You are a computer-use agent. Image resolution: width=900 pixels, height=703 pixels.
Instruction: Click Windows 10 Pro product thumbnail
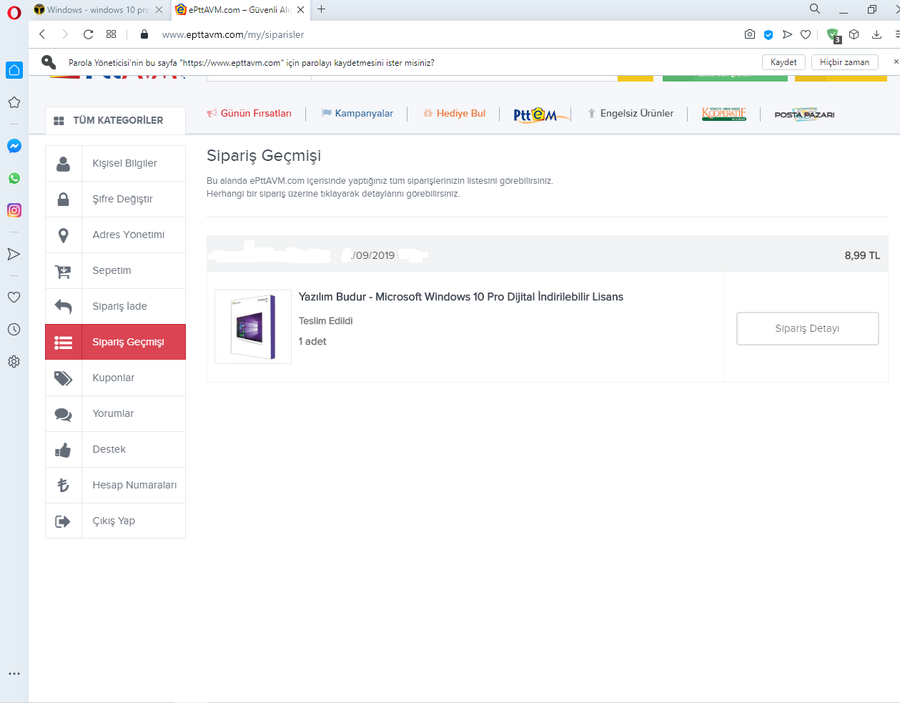[x=253, y=327]
